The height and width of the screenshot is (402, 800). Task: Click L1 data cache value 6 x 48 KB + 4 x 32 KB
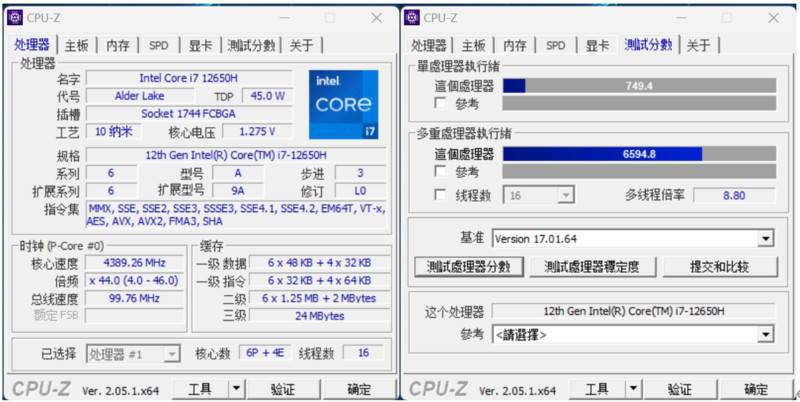(319, 263)
